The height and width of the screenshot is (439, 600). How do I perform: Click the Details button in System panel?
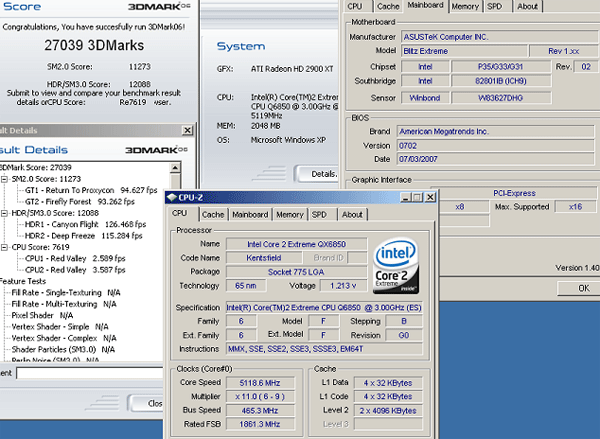tap(317, 174)
